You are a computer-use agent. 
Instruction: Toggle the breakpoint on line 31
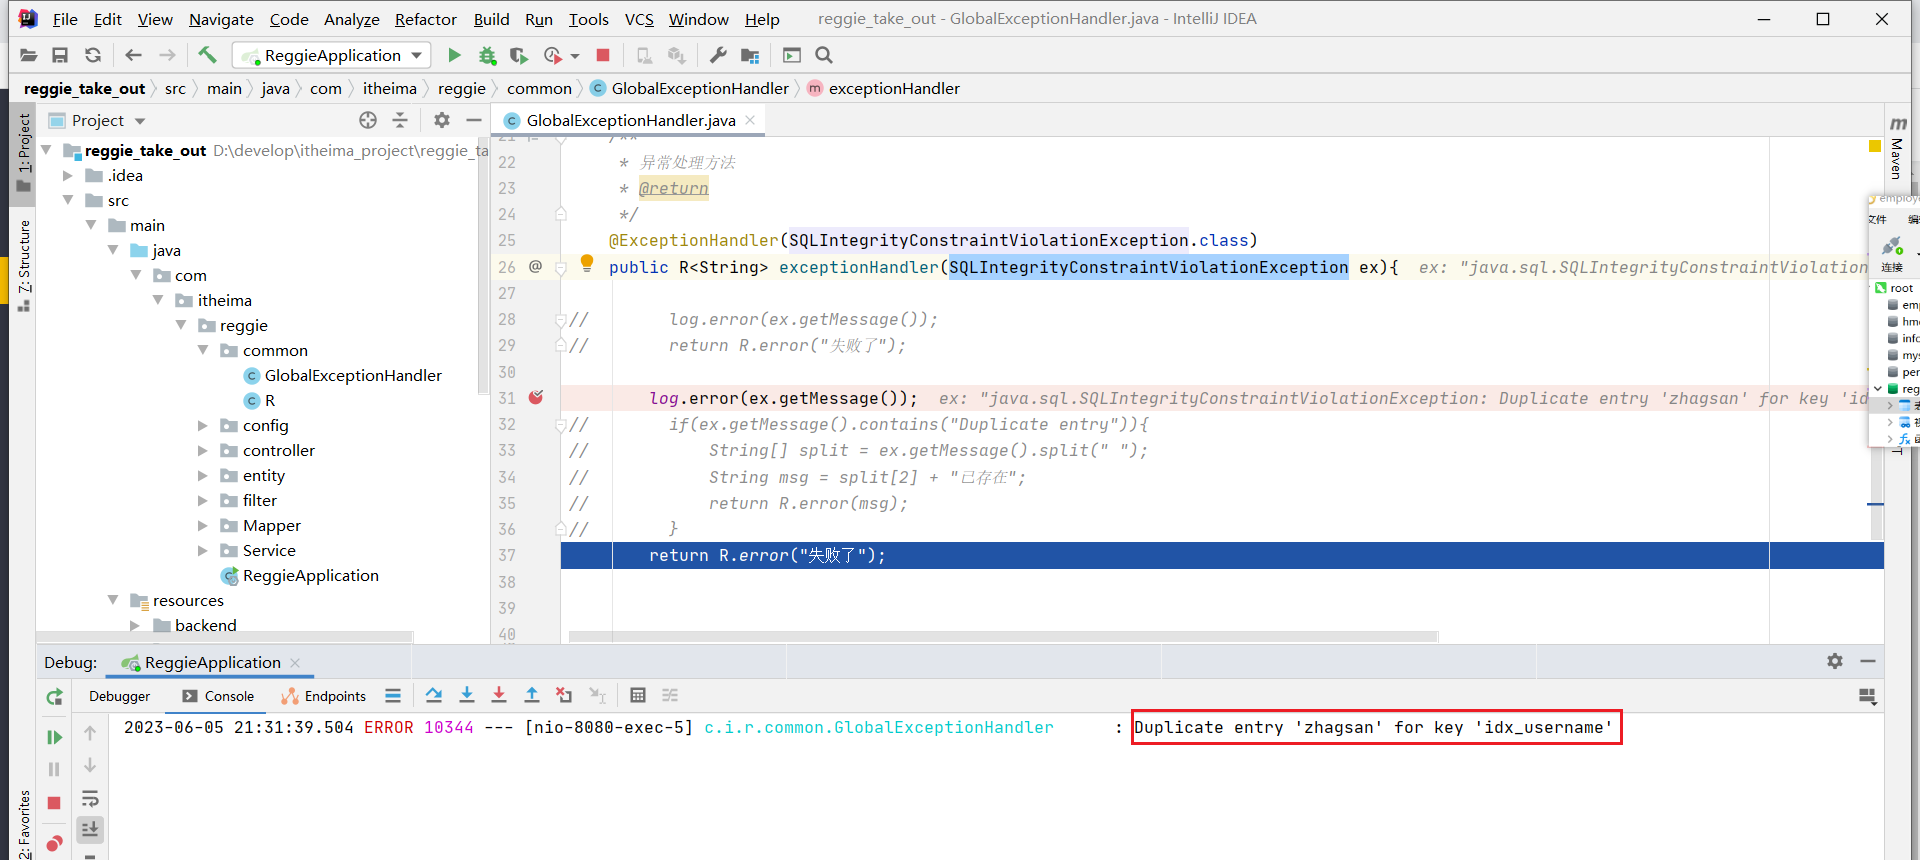point(536,397)
